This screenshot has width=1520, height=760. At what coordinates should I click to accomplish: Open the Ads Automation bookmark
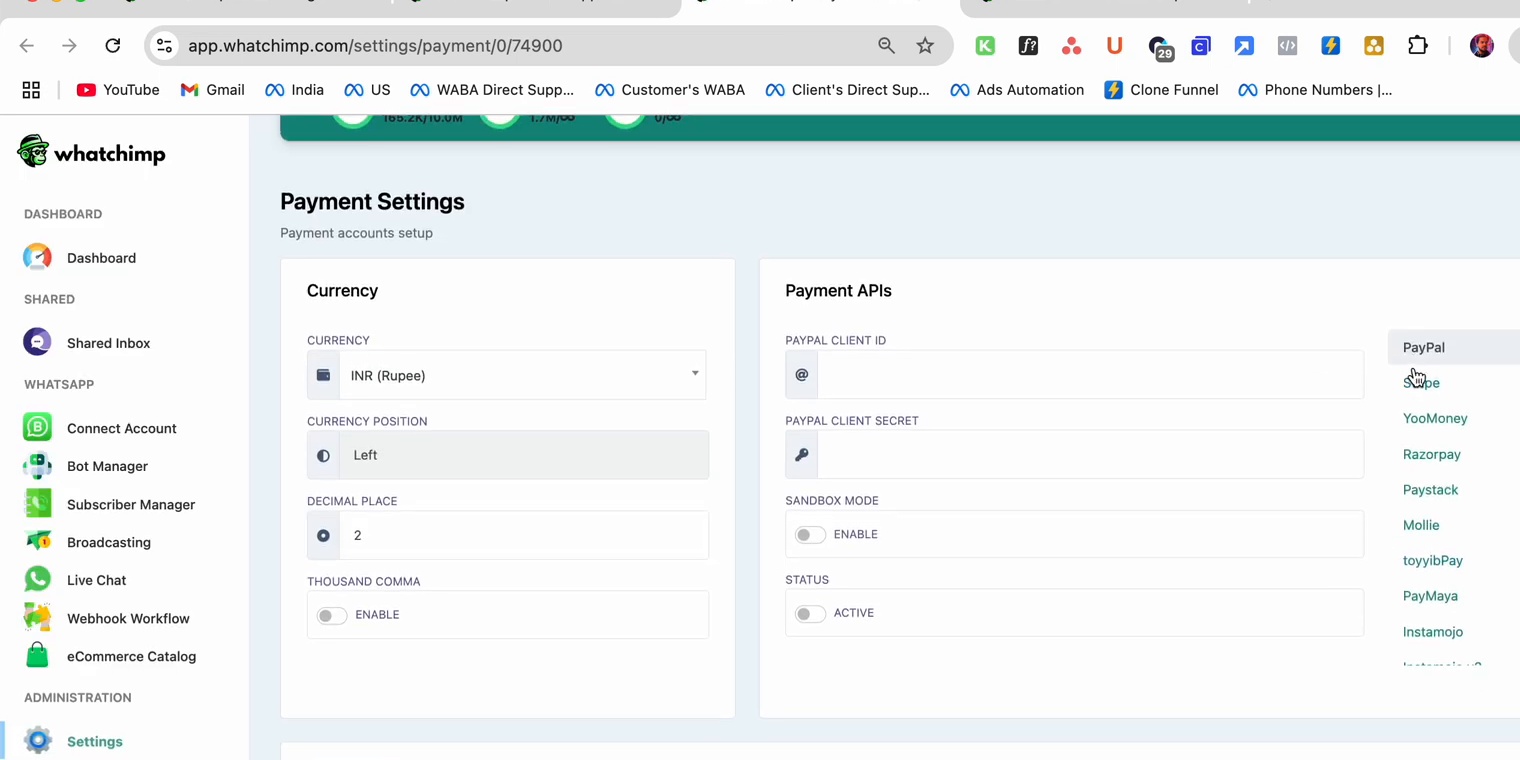tap(1017, 90)
